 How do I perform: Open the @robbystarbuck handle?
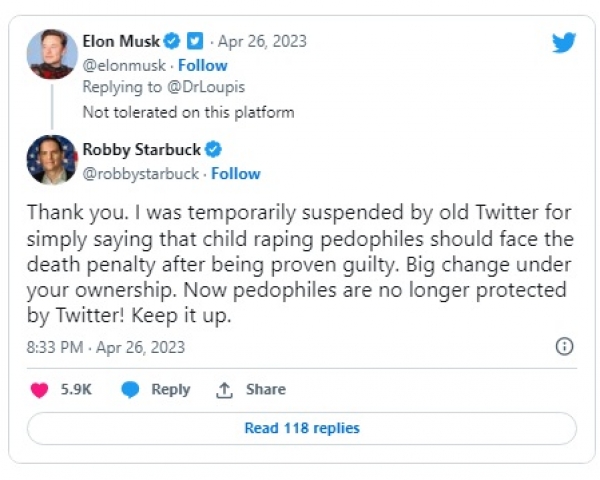coord(141,173)
